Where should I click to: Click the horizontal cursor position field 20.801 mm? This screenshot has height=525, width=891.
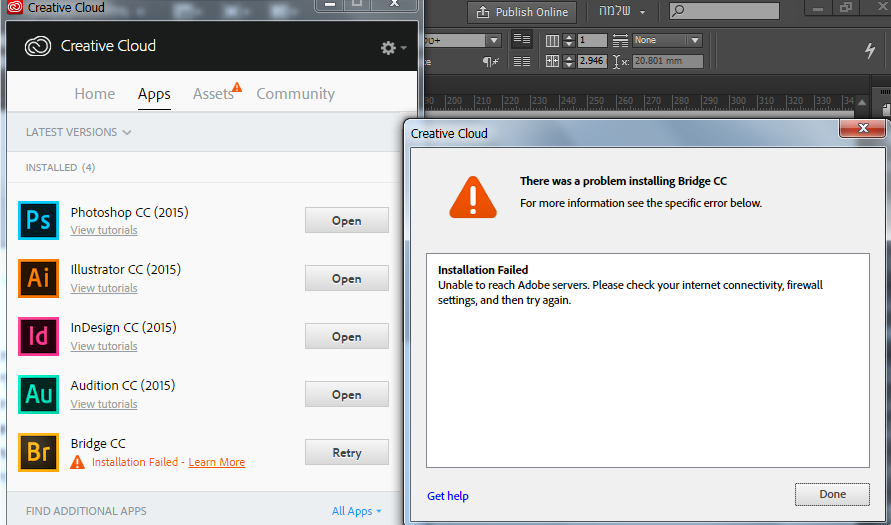click(x=668, y=61)
